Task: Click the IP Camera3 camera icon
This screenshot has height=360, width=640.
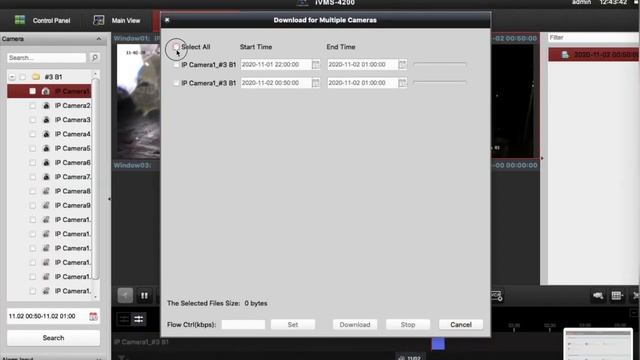Action: (46, 120)
